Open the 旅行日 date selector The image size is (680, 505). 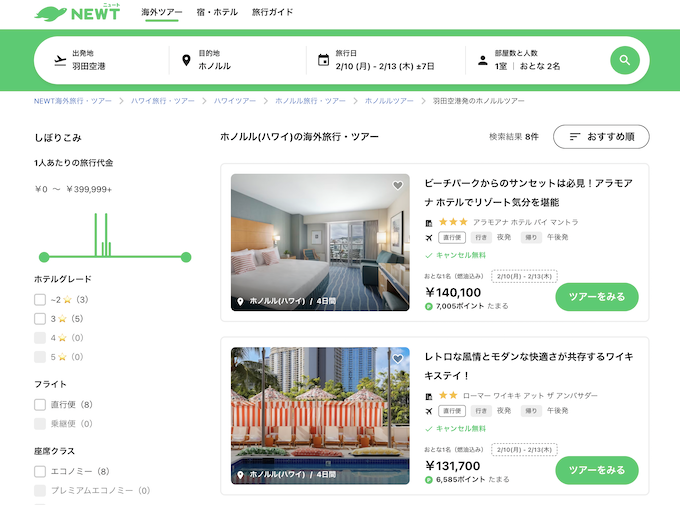pyautogui.click(x=384, y=60)
